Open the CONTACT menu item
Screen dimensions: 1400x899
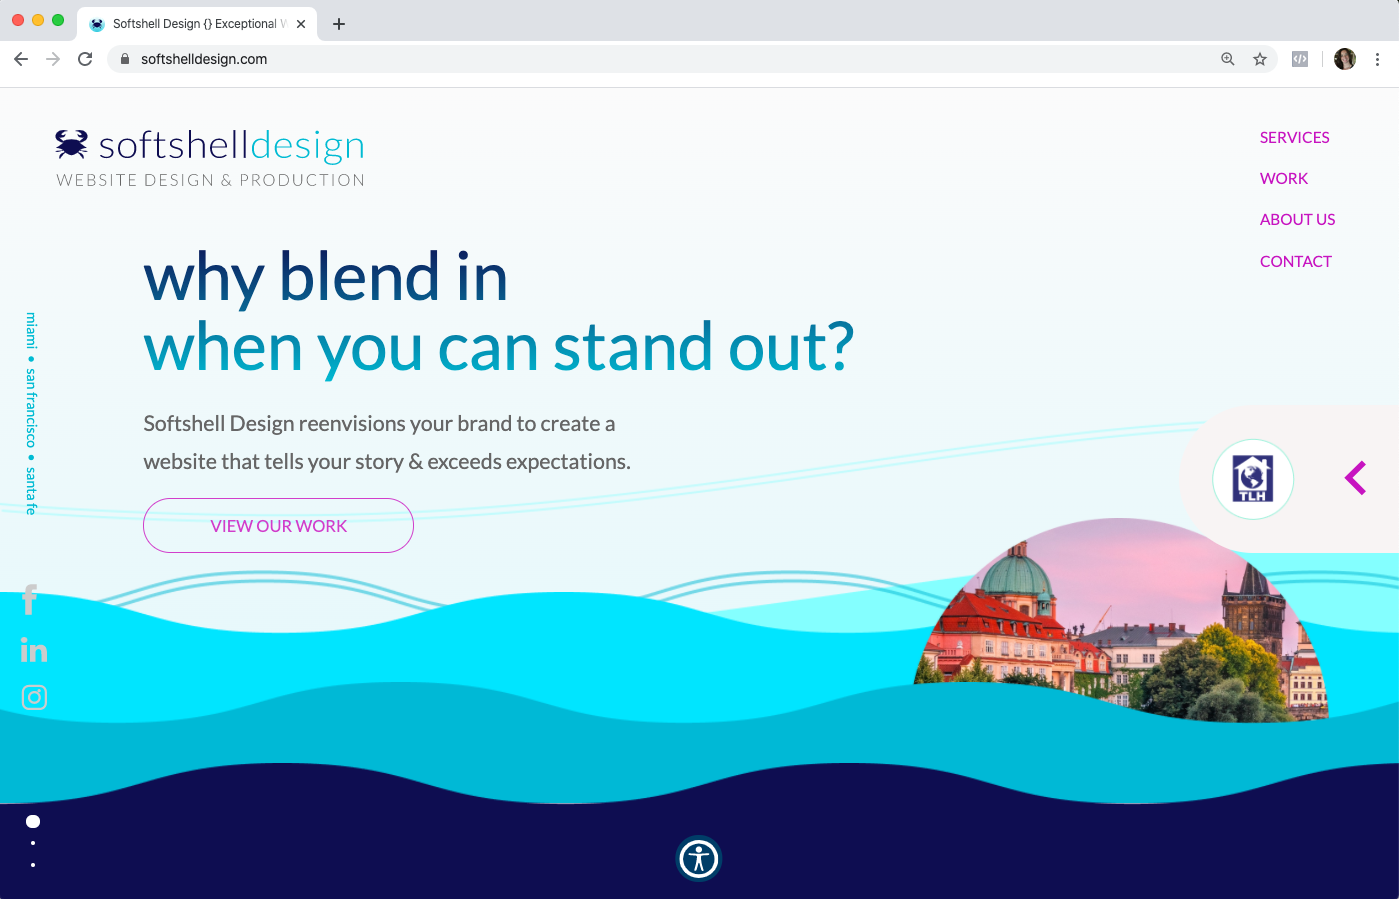[x=1296, y=261]
